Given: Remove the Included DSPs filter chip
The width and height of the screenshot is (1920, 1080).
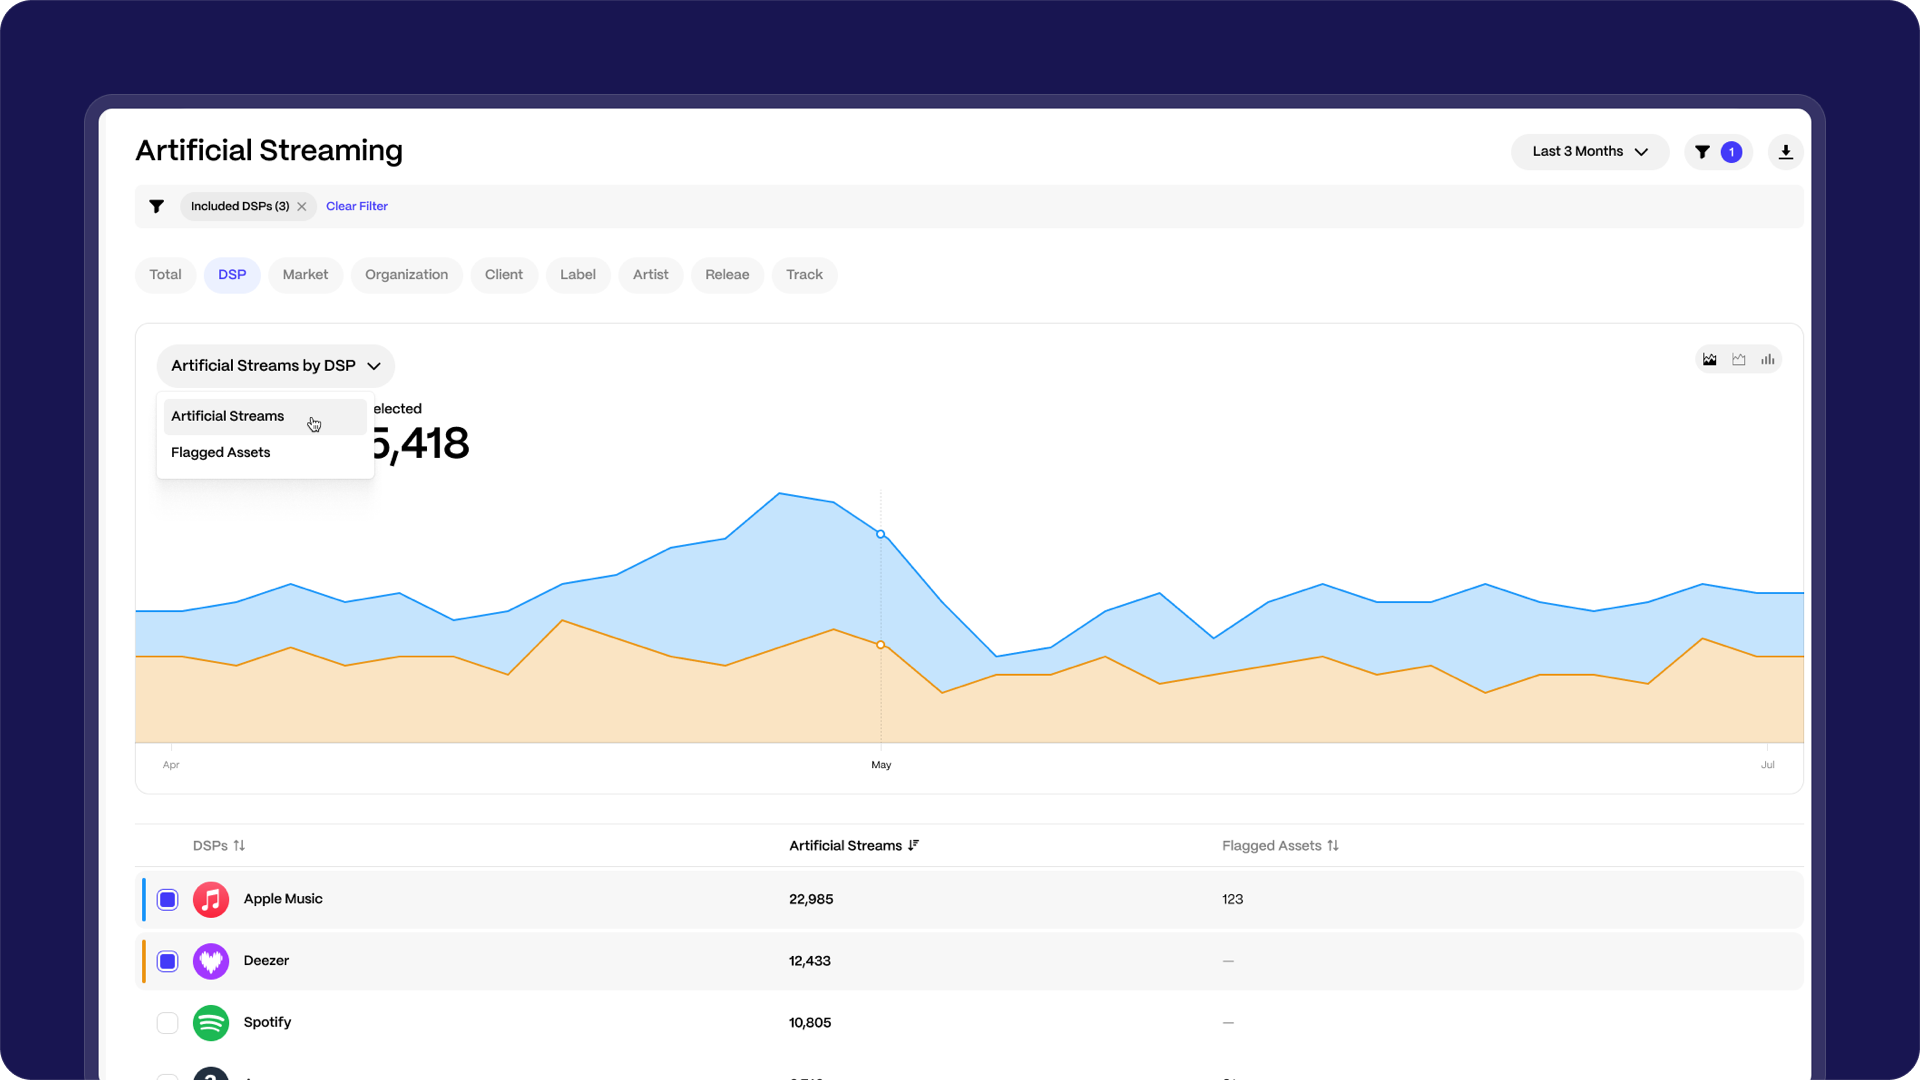Looking at the screenshot, I should (302, 207).
